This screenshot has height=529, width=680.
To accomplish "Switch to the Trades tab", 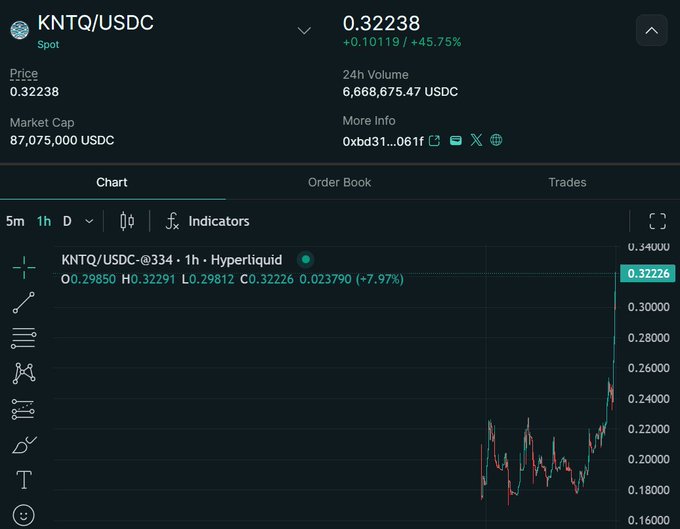I will click(x=567, y=183).
